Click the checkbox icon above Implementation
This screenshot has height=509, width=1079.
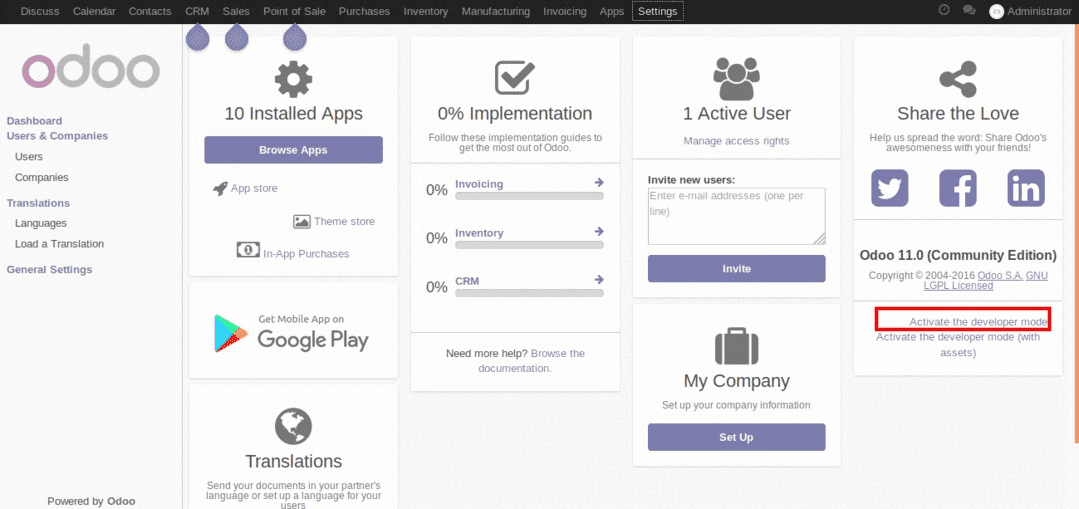(x=515, y=77)
